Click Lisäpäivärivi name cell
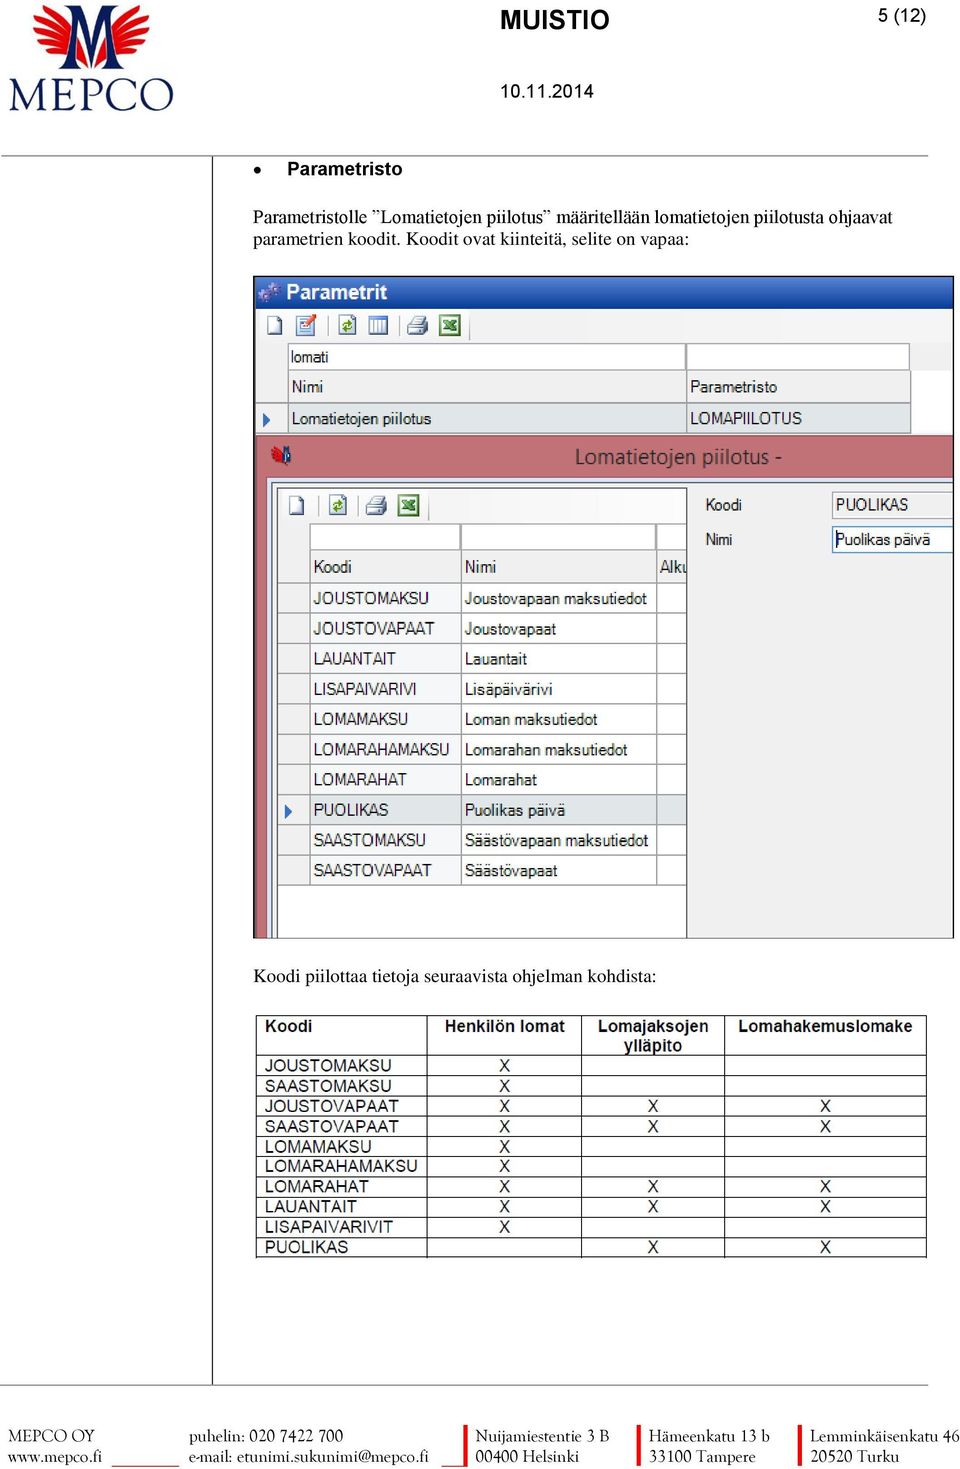 pyautogui.click(x=558, y=689)
